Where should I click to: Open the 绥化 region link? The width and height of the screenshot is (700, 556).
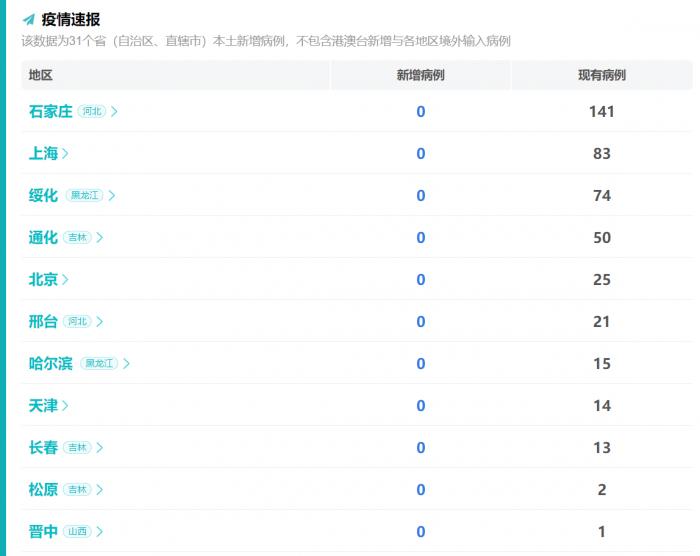click(43, 195)
